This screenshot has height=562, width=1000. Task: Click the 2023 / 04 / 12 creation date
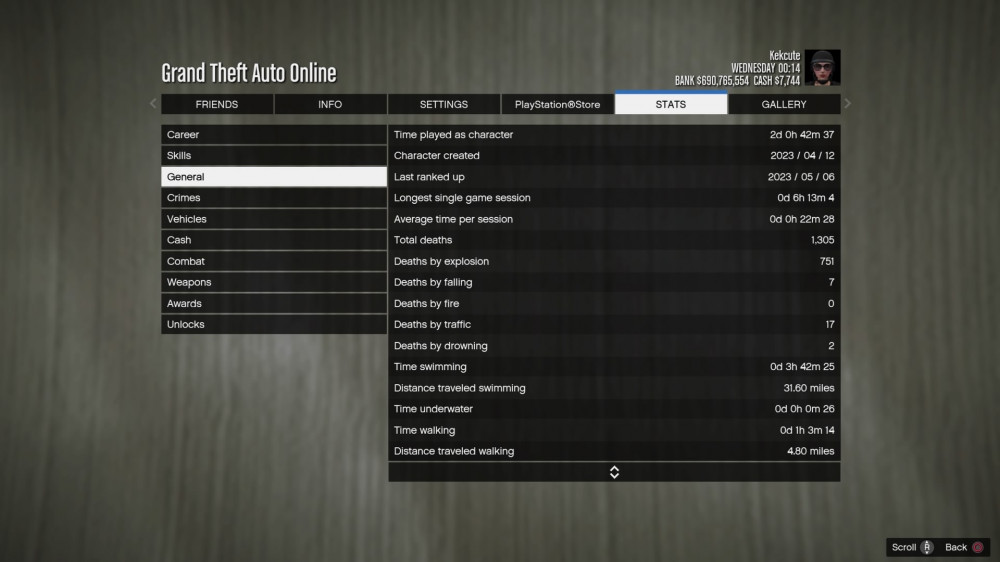click(802, 156)
